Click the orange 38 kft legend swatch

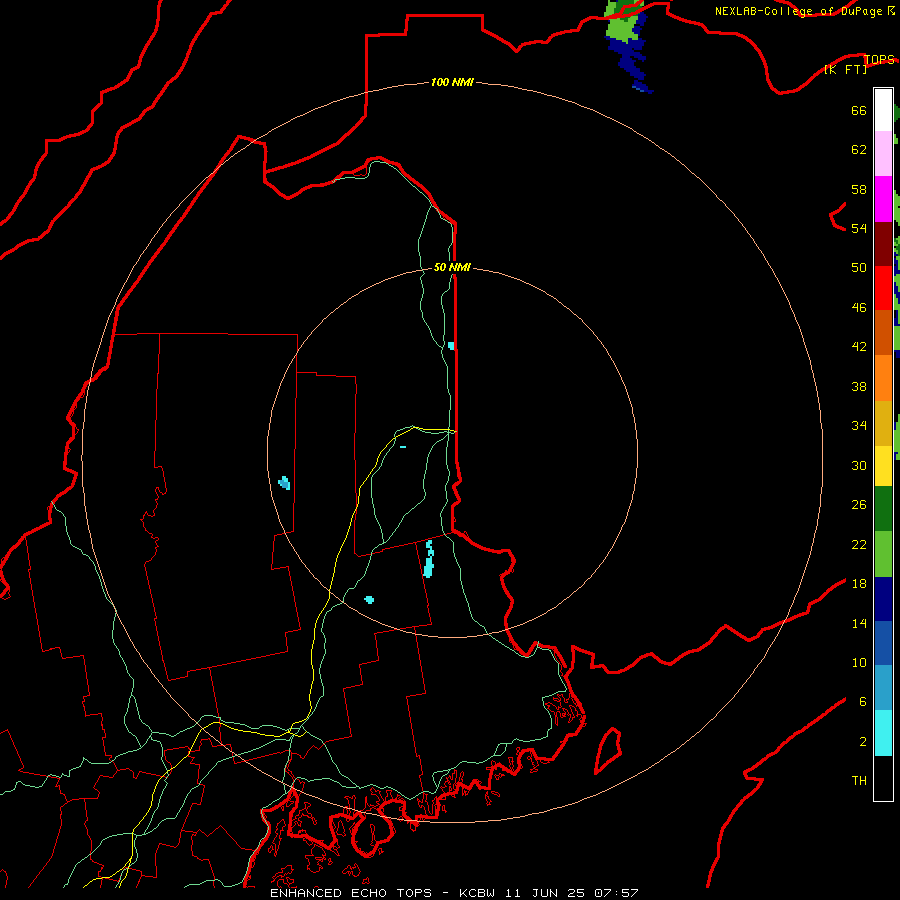pyautogui.click(x=883, y=378)
